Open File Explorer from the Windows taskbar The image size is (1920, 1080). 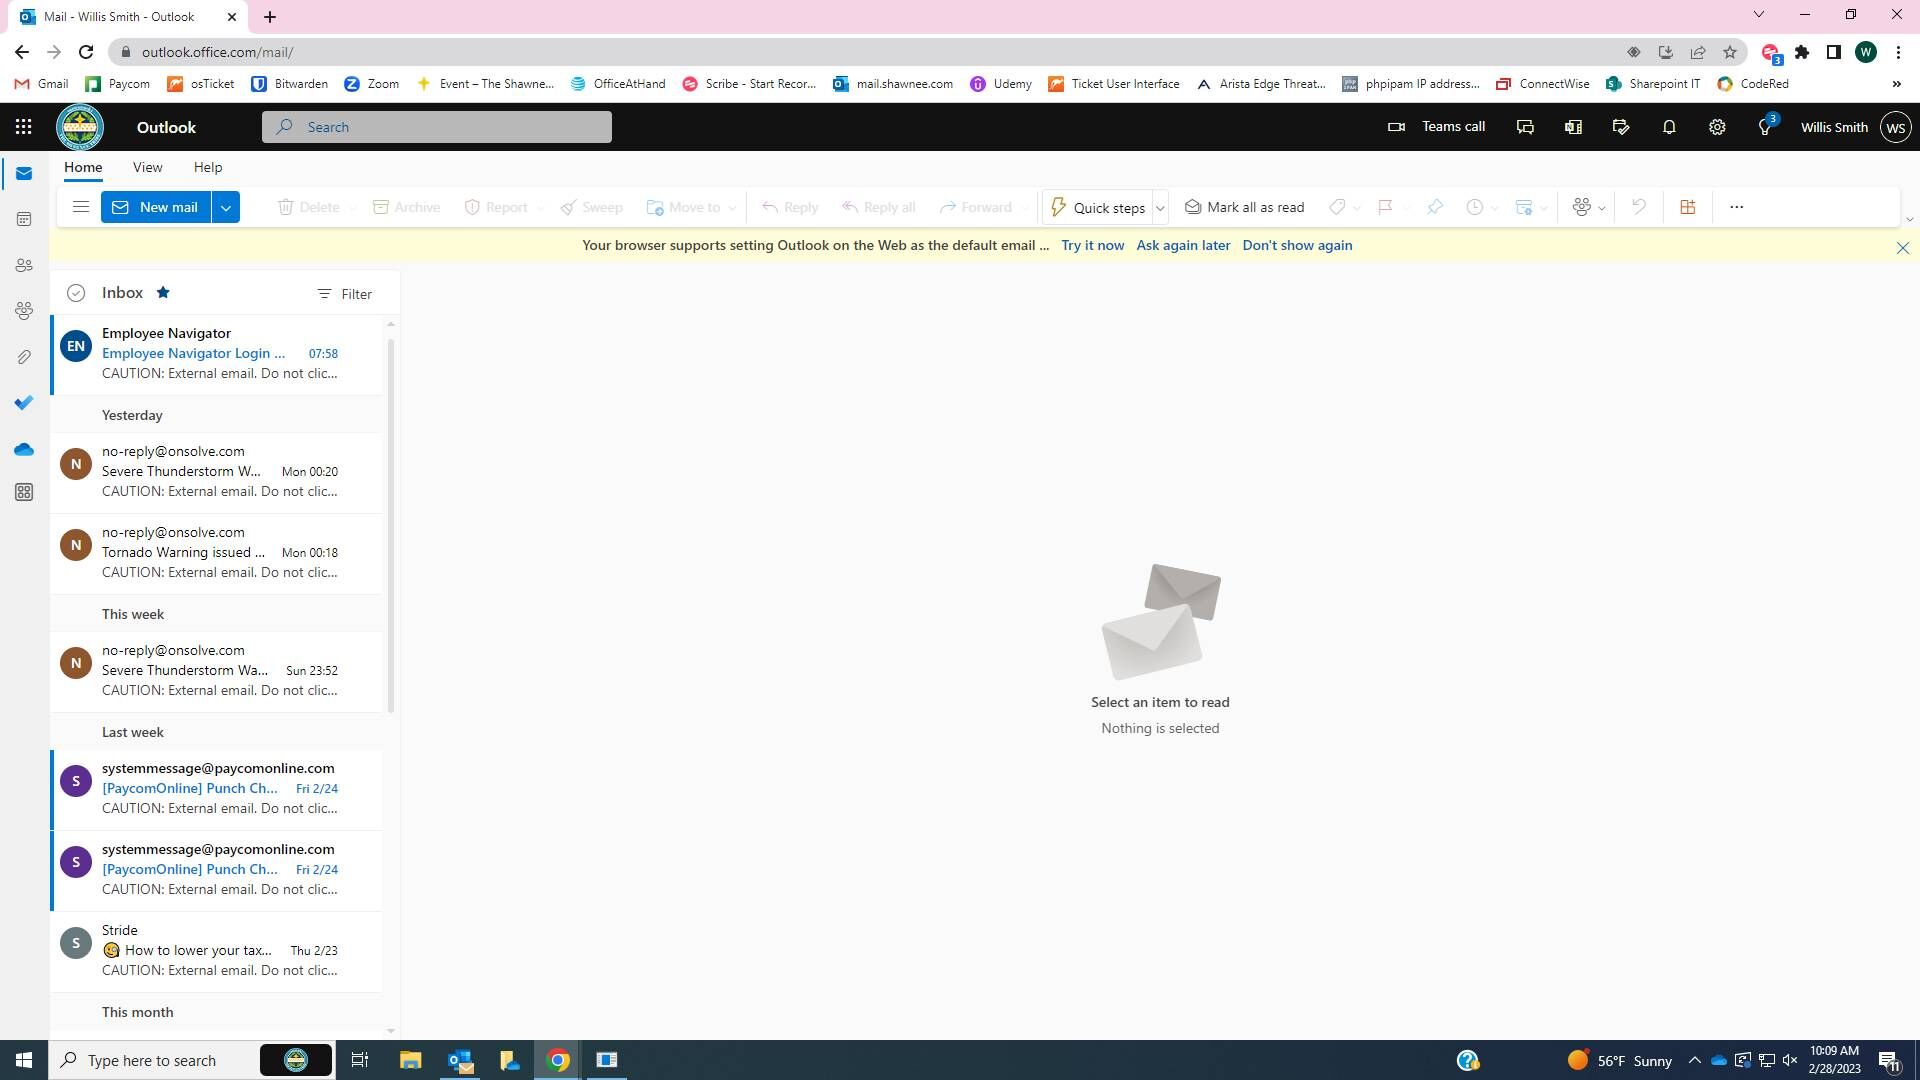coord(411,1060)
